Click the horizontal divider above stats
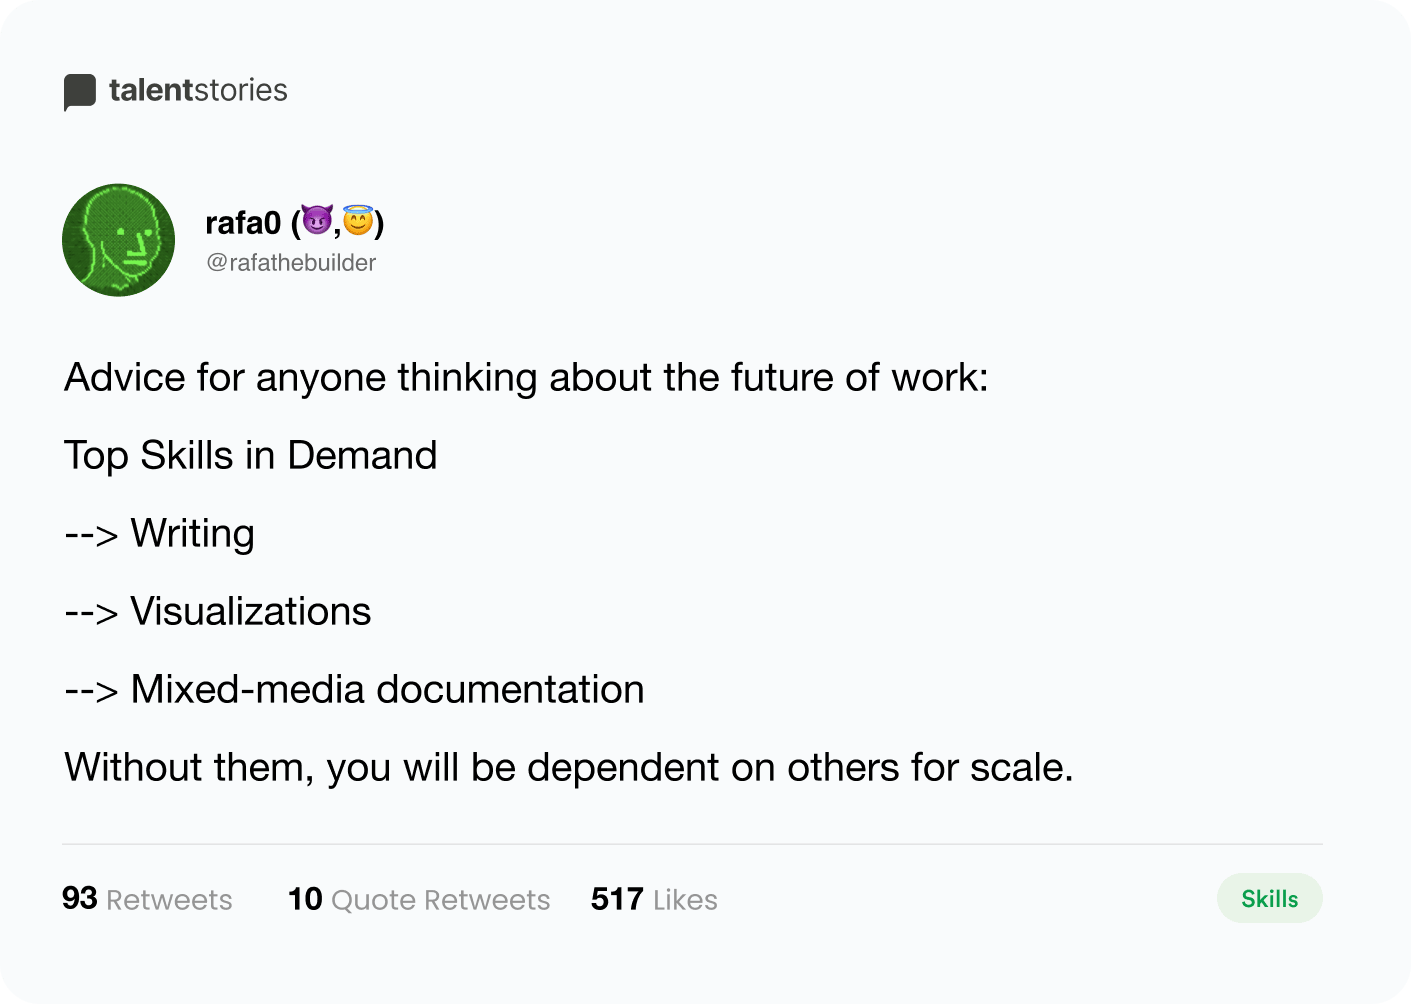The height and width of the screenshot is (1004, 1411). pos(692,844)
